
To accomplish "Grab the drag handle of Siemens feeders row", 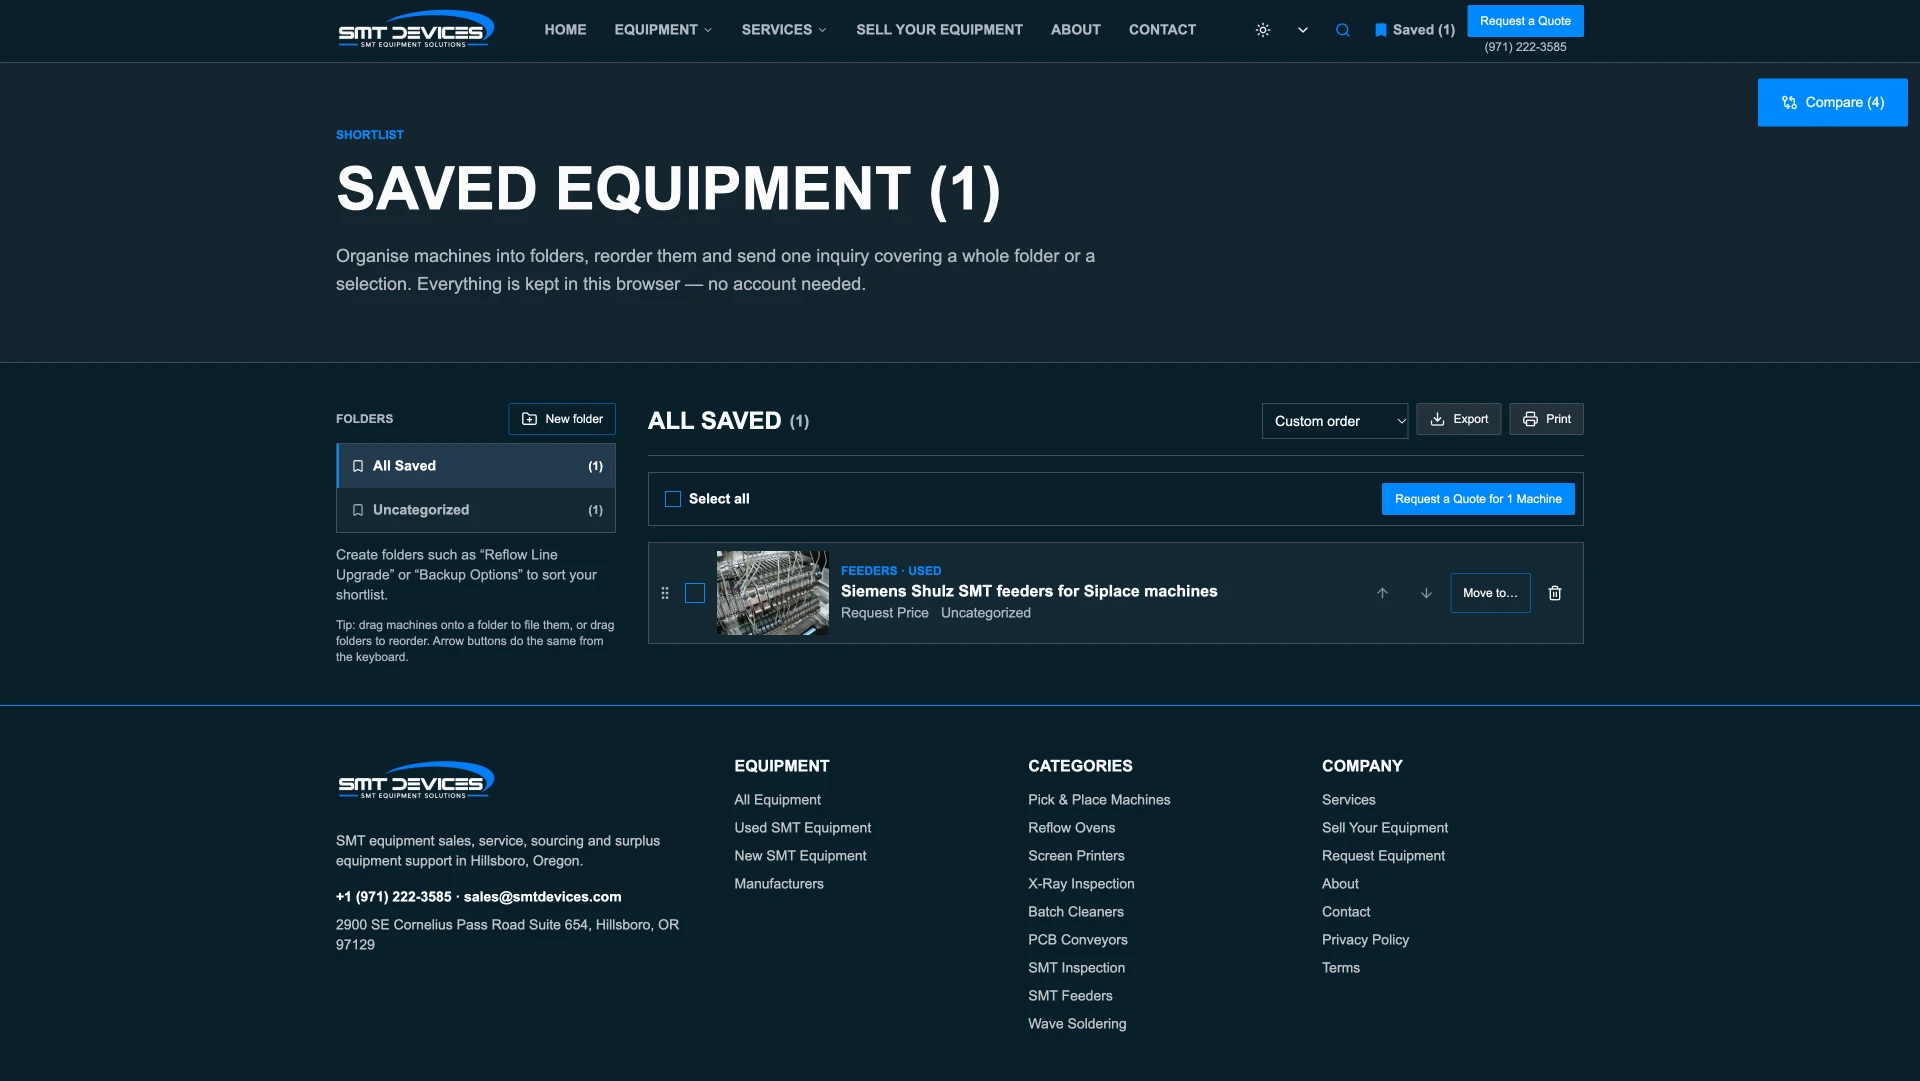I will (x=665, y=593).
